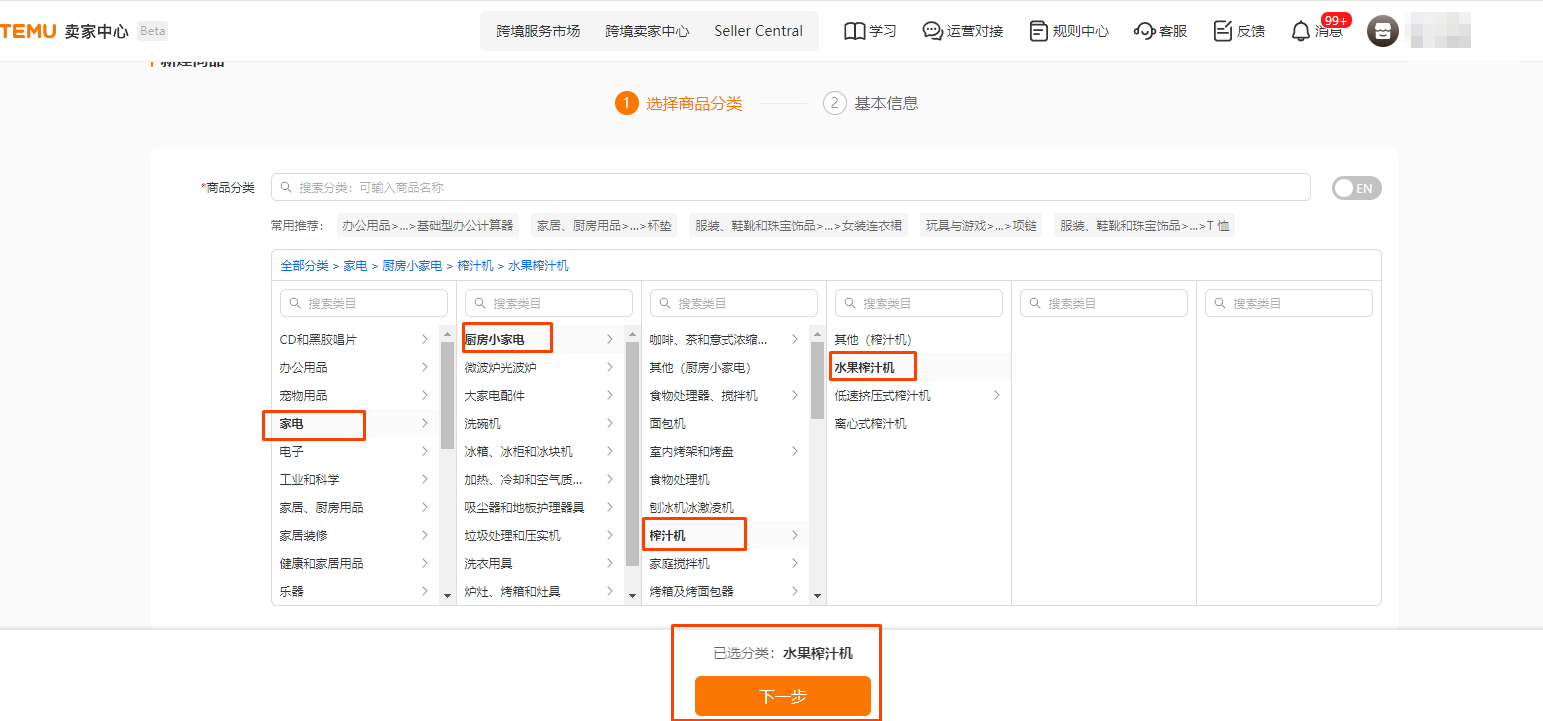Expand the 低速挤压式榨汁机 arrow
1543x721 pixels.
[x=995, y=394]
